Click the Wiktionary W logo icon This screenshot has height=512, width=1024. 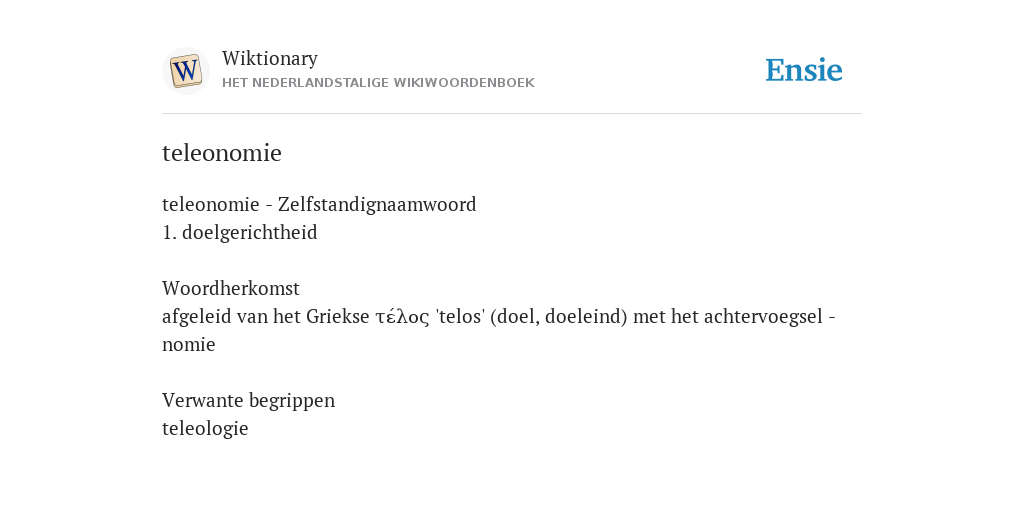click(x=185, y=71)
